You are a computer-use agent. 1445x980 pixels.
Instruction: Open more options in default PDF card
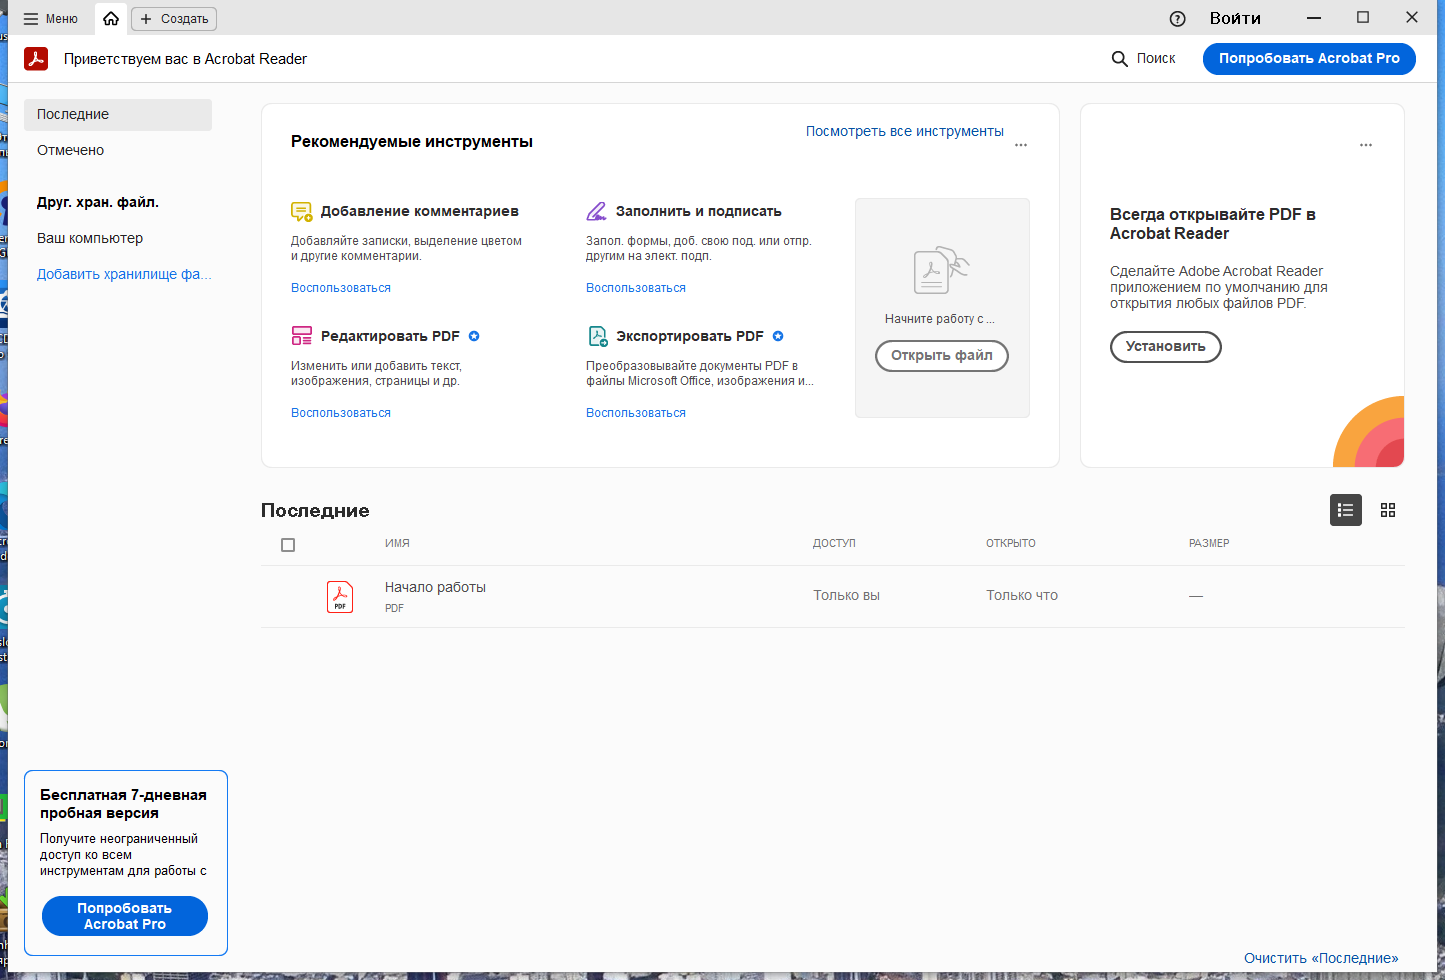point(1365,146)
